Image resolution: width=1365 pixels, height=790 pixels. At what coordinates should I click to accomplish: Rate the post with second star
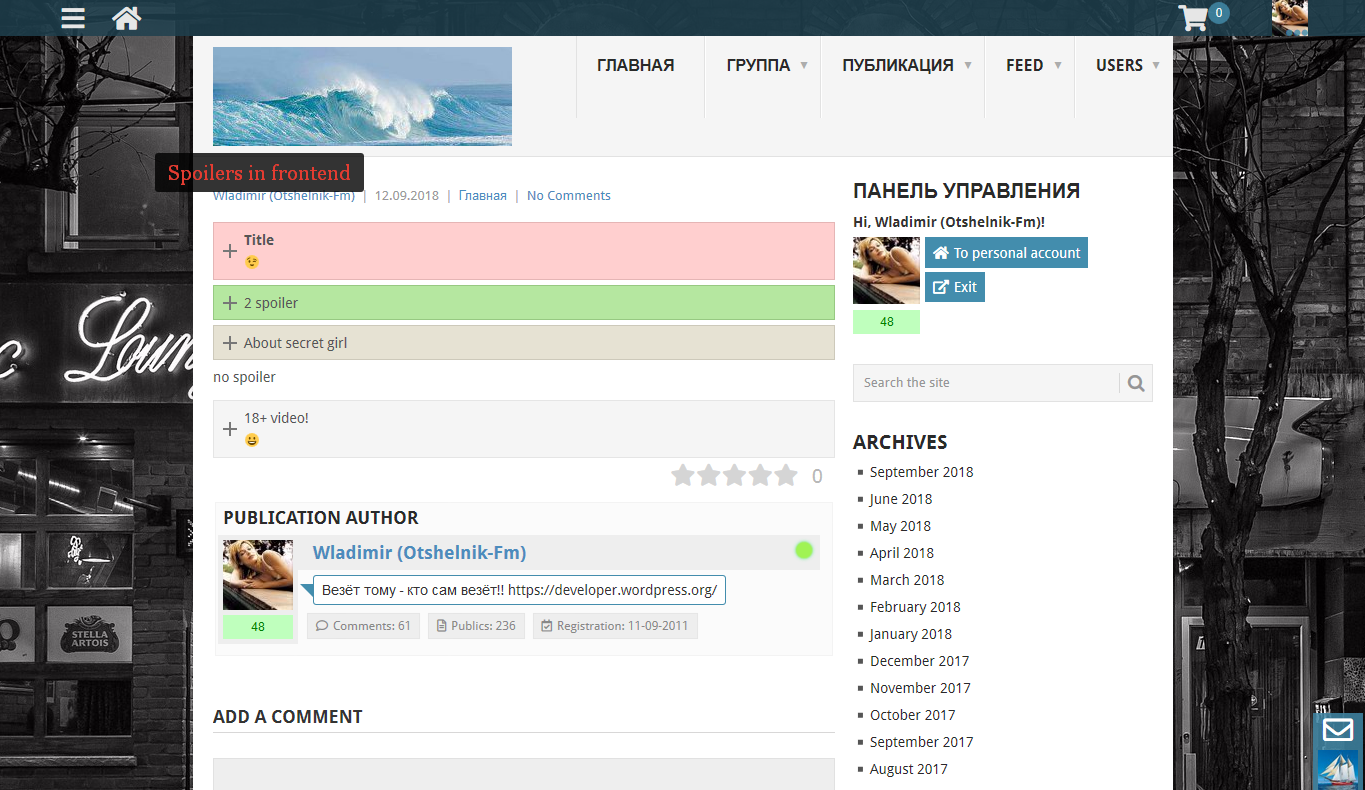[x=709, y=475]
